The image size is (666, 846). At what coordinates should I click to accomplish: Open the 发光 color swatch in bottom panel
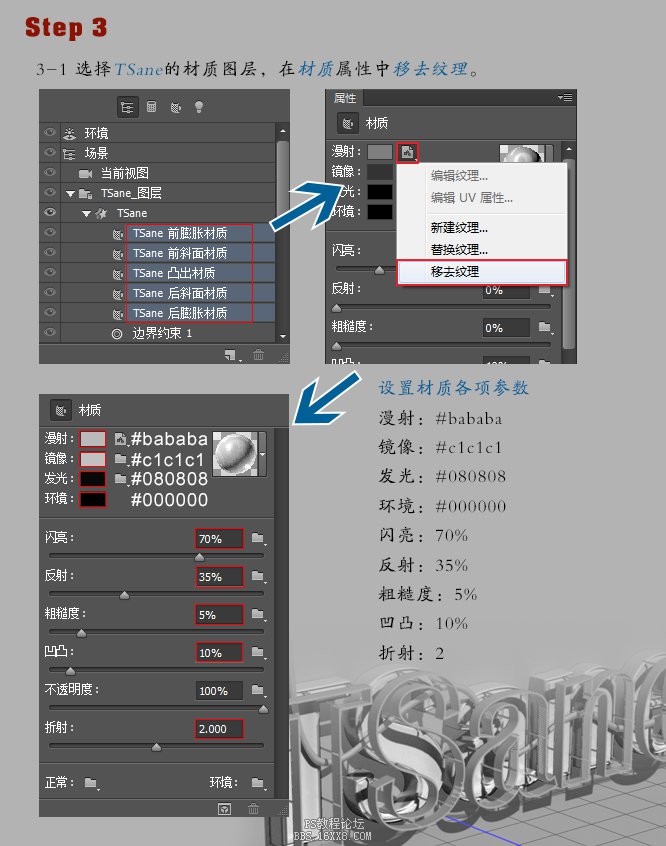93,479
